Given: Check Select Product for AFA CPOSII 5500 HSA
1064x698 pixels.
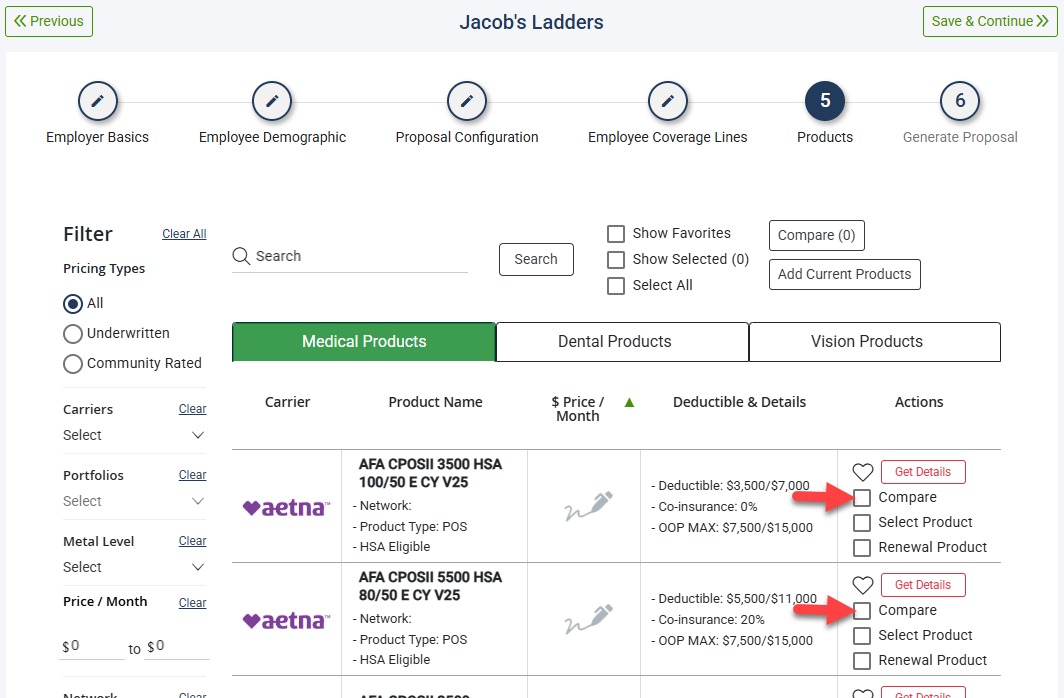Looking at the screenshot, I should [x=862, y=636].
